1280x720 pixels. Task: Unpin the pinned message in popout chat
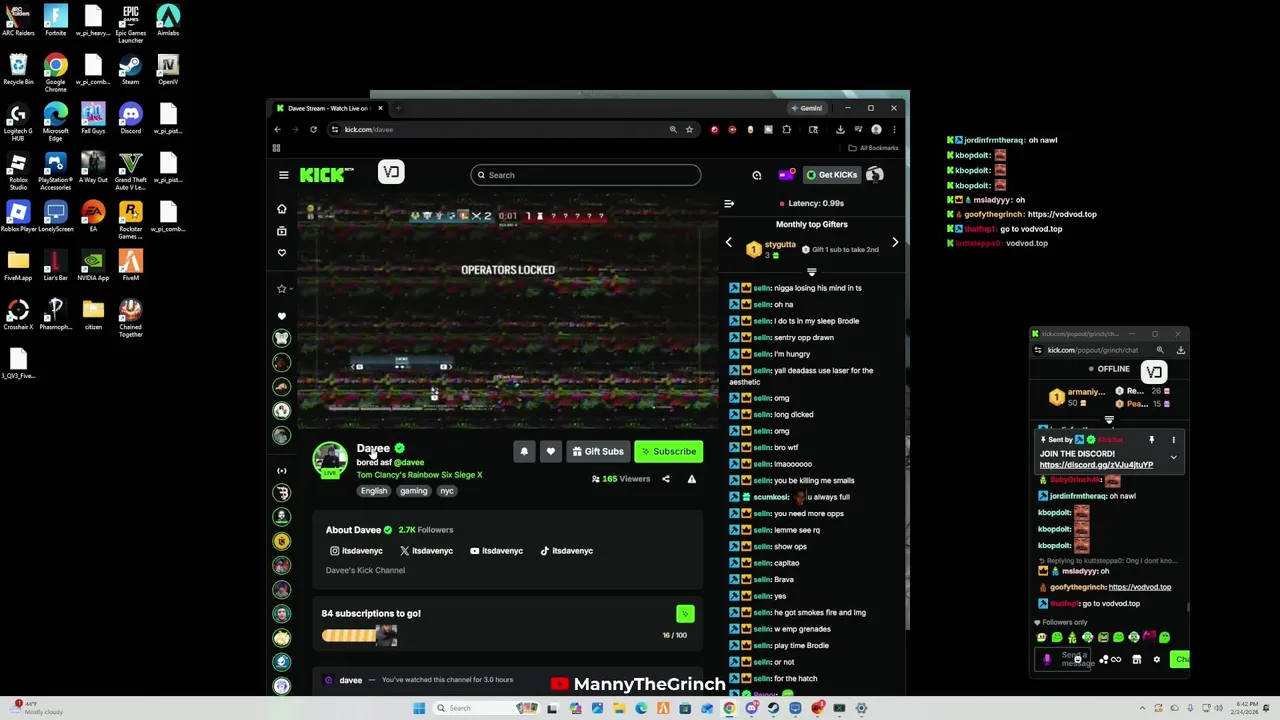[x=1151, y=440]
